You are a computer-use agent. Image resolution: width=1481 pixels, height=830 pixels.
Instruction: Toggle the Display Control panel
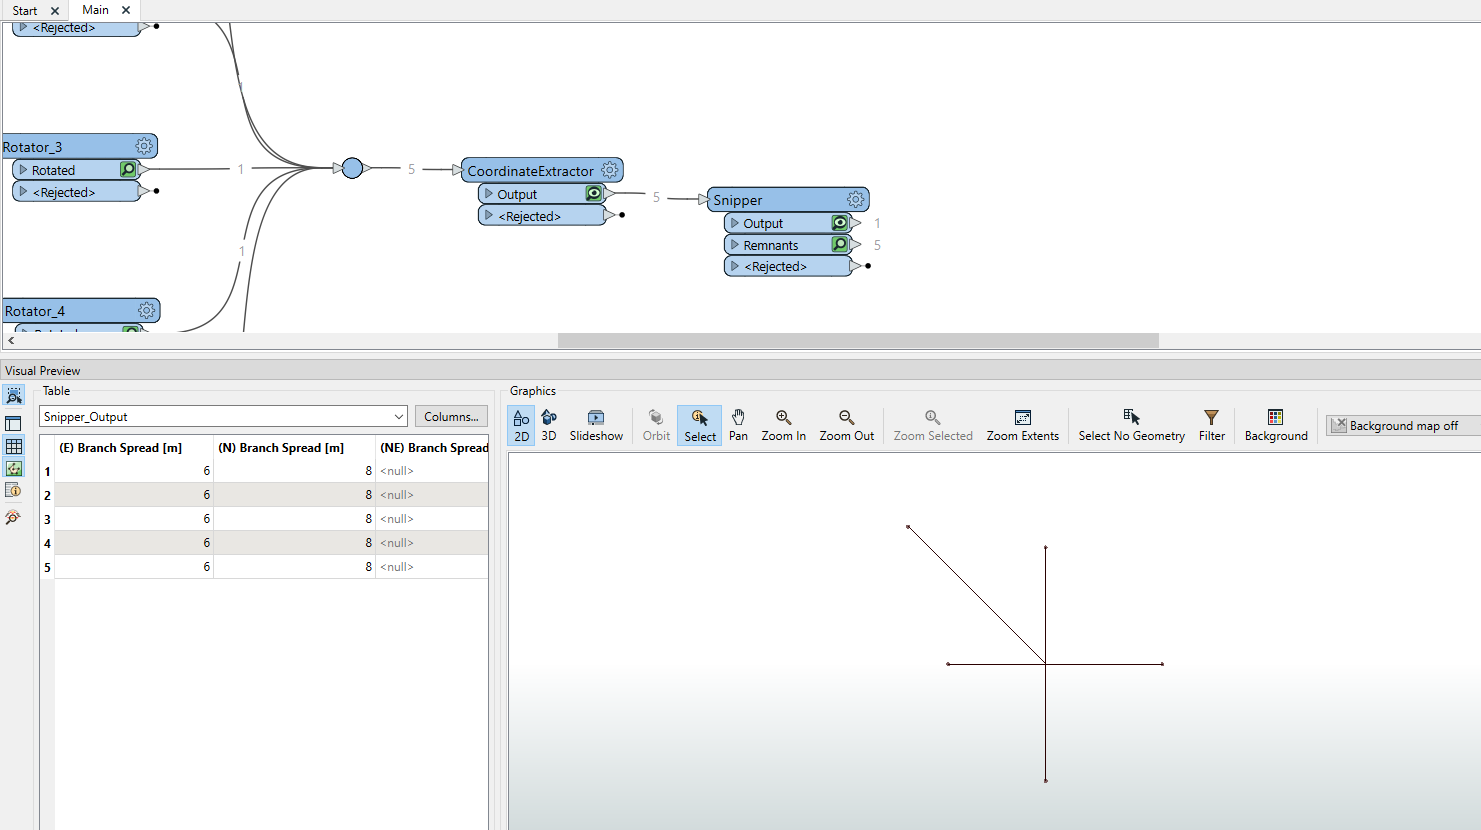click(13, 424)
